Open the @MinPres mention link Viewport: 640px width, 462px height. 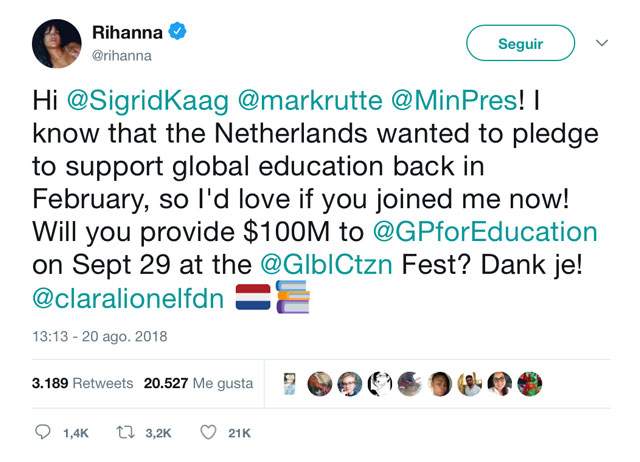(x=454, y=100)
